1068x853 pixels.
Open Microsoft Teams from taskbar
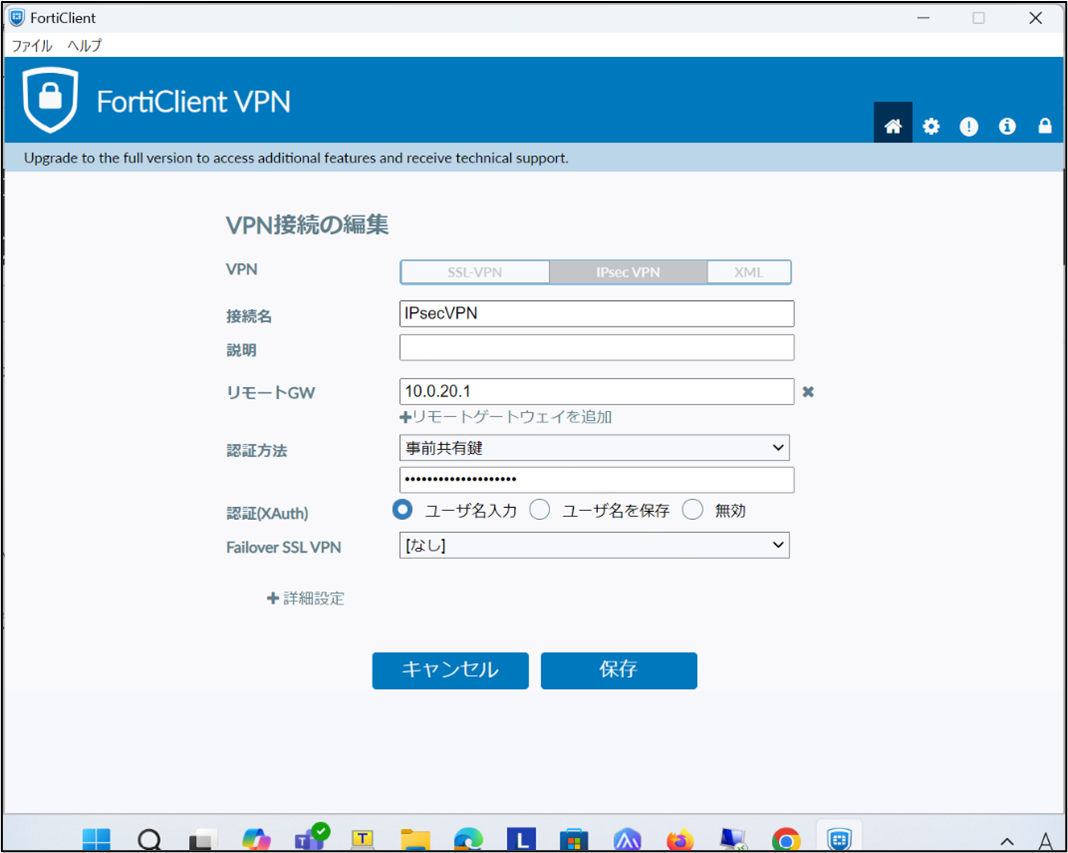310,838
